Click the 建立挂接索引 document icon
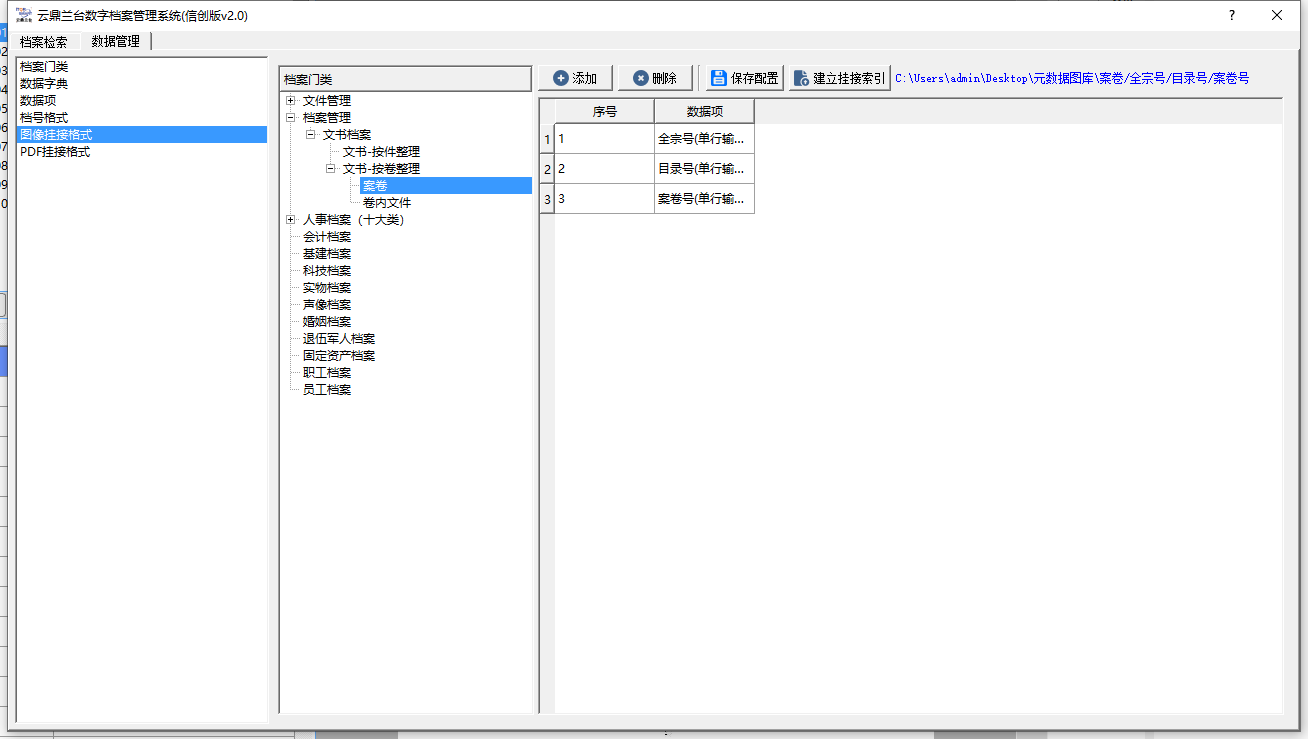The width and height of the screenshot is (1308, 739). [800, 78]
